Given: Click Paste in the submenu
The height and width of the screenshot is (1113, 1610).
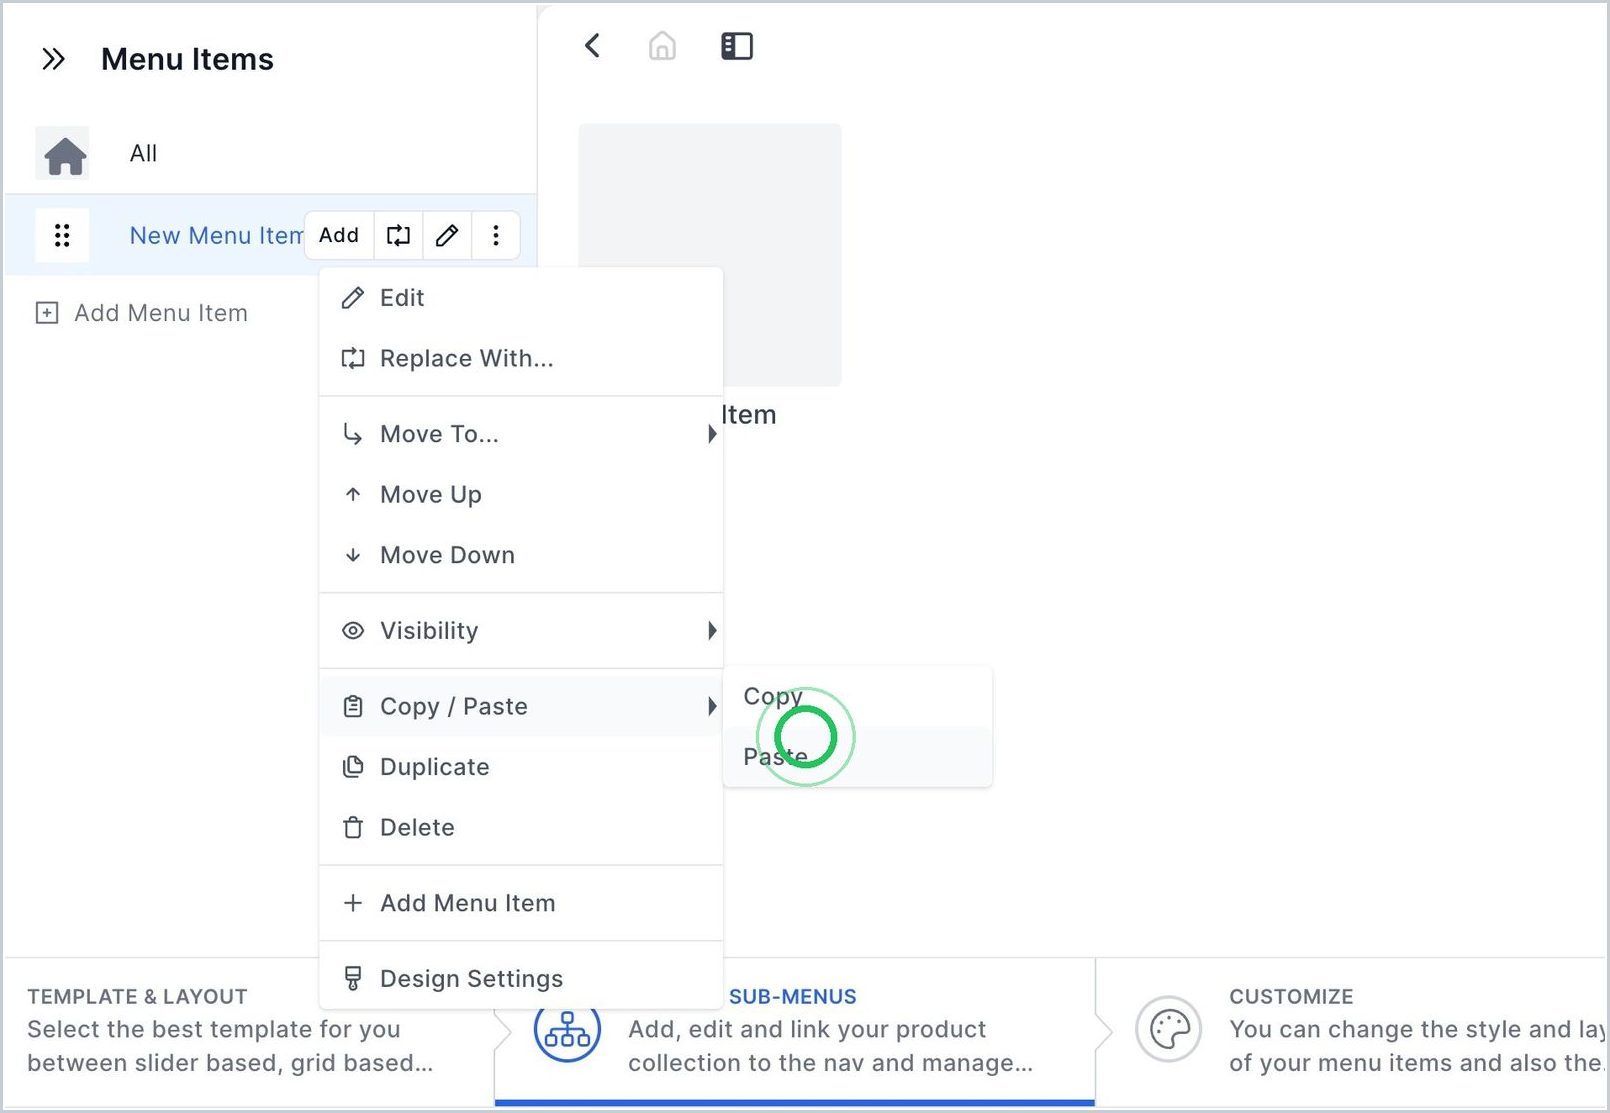Looking at the screenshot, I should (x=858, y=757).
